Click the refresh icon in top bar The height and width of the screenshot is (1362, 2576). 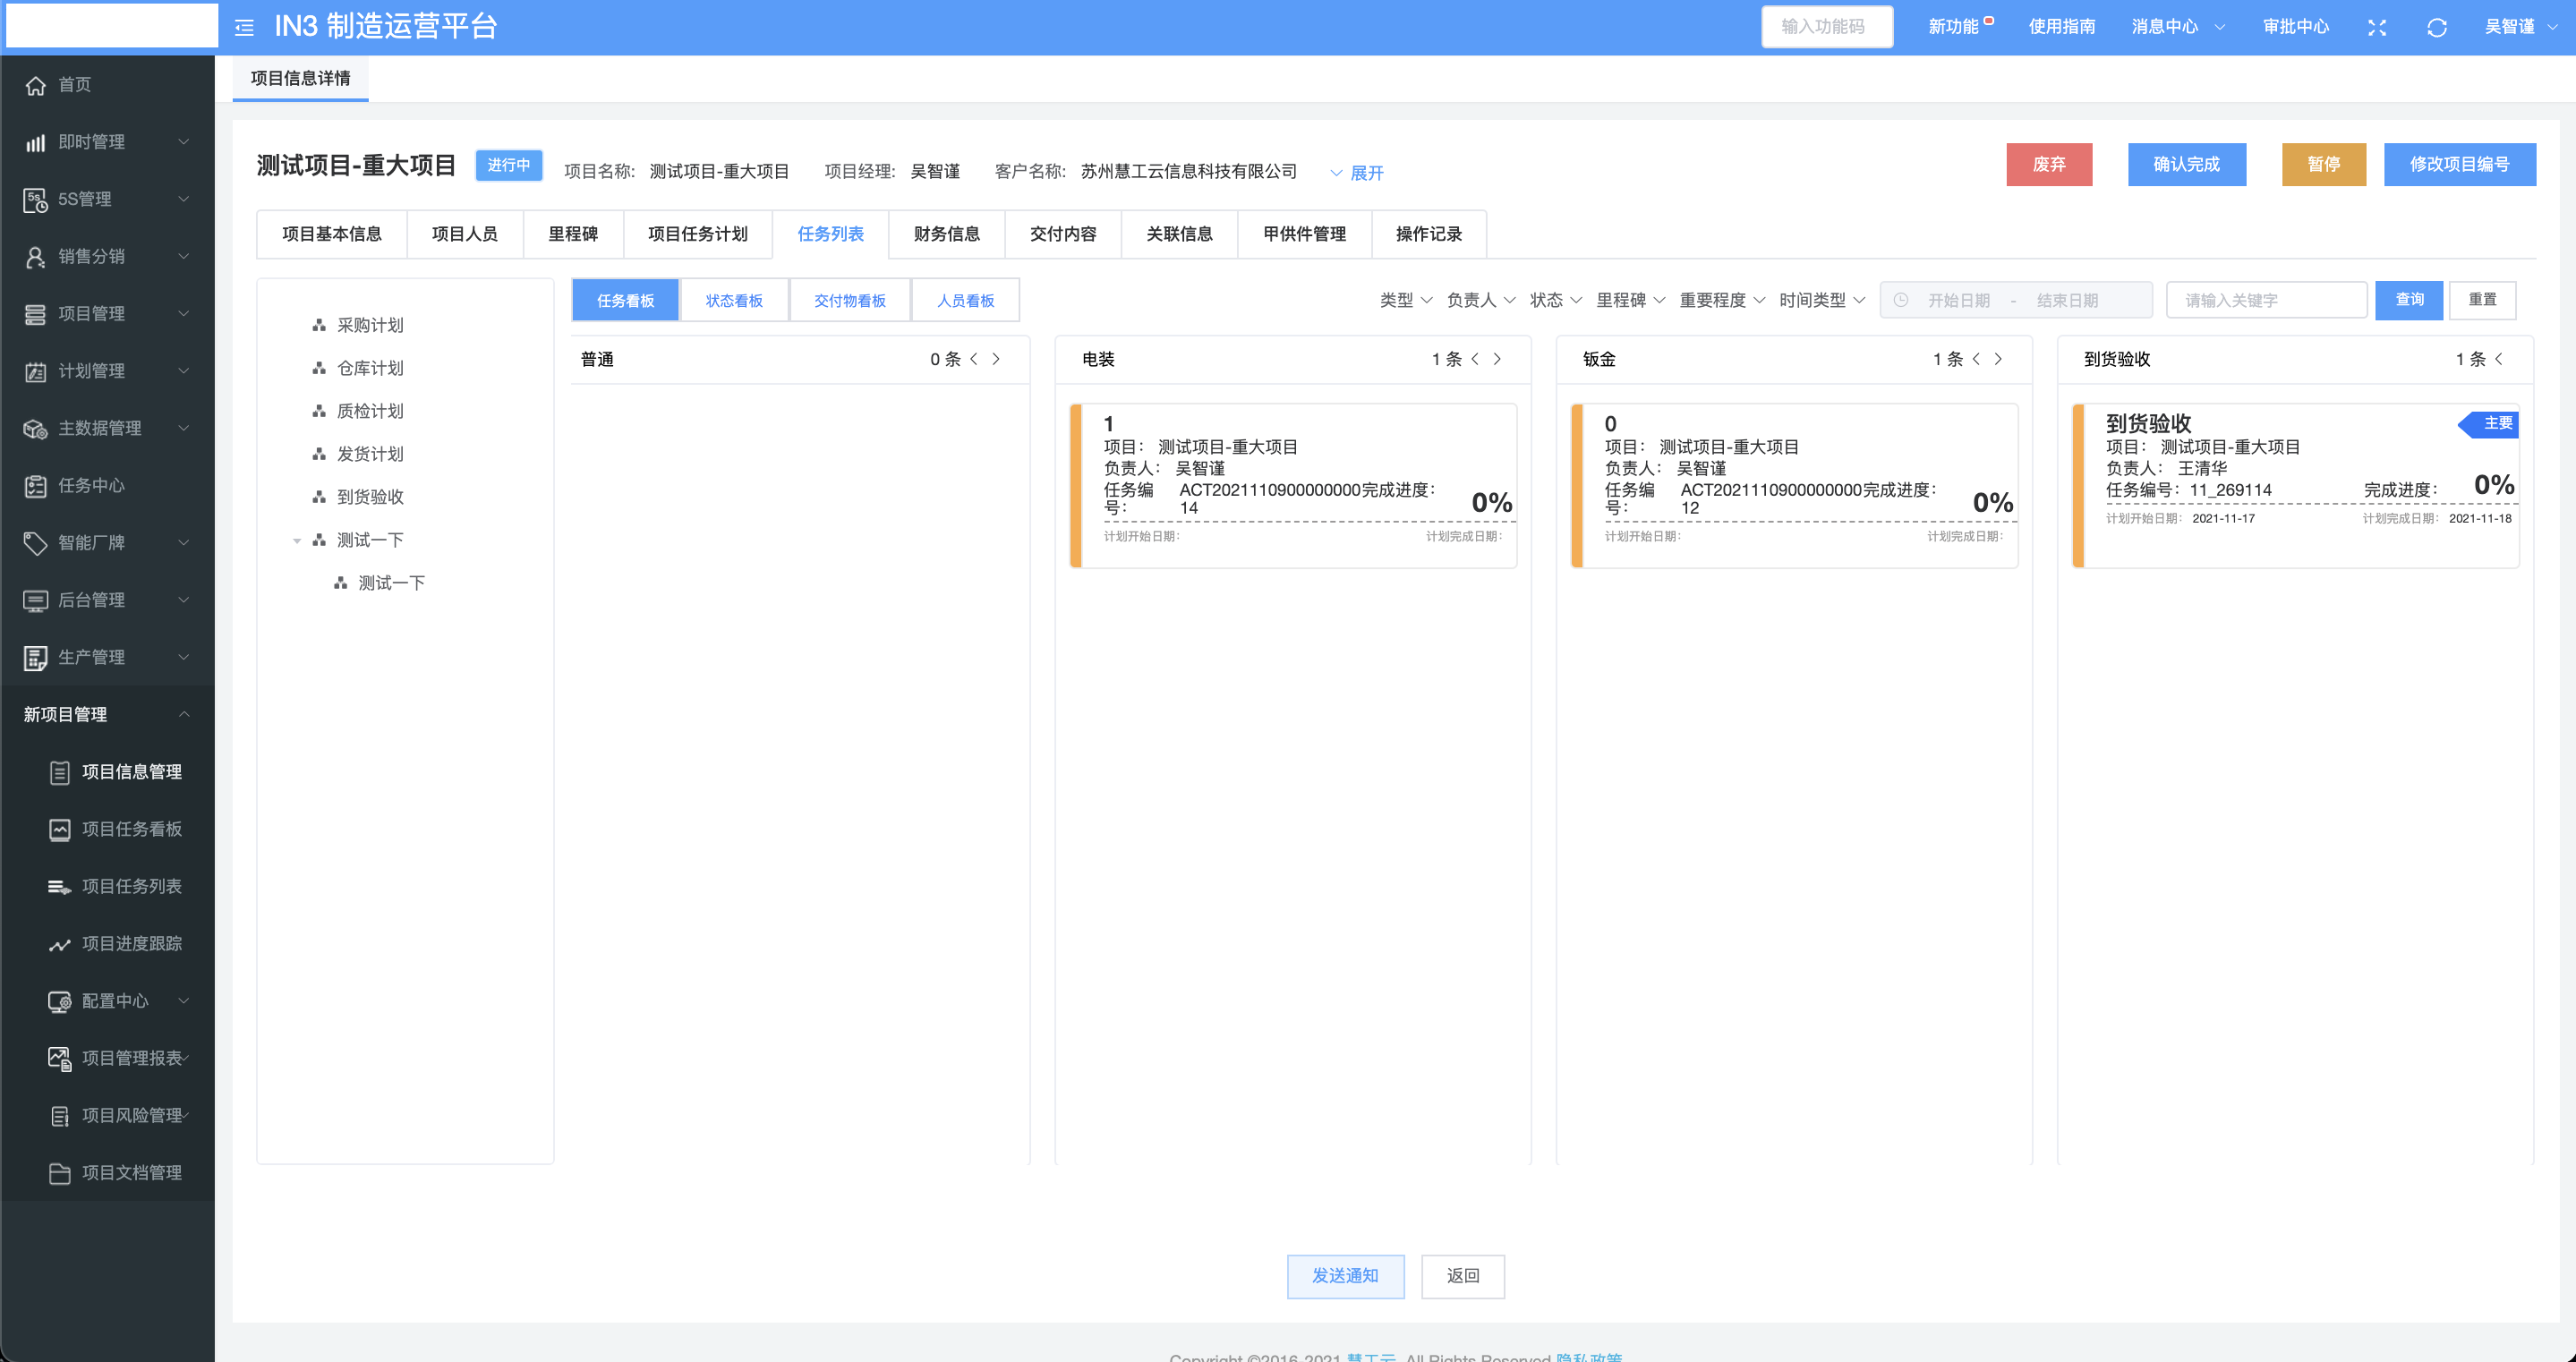pyautogui.click(x=2436, y=28)
